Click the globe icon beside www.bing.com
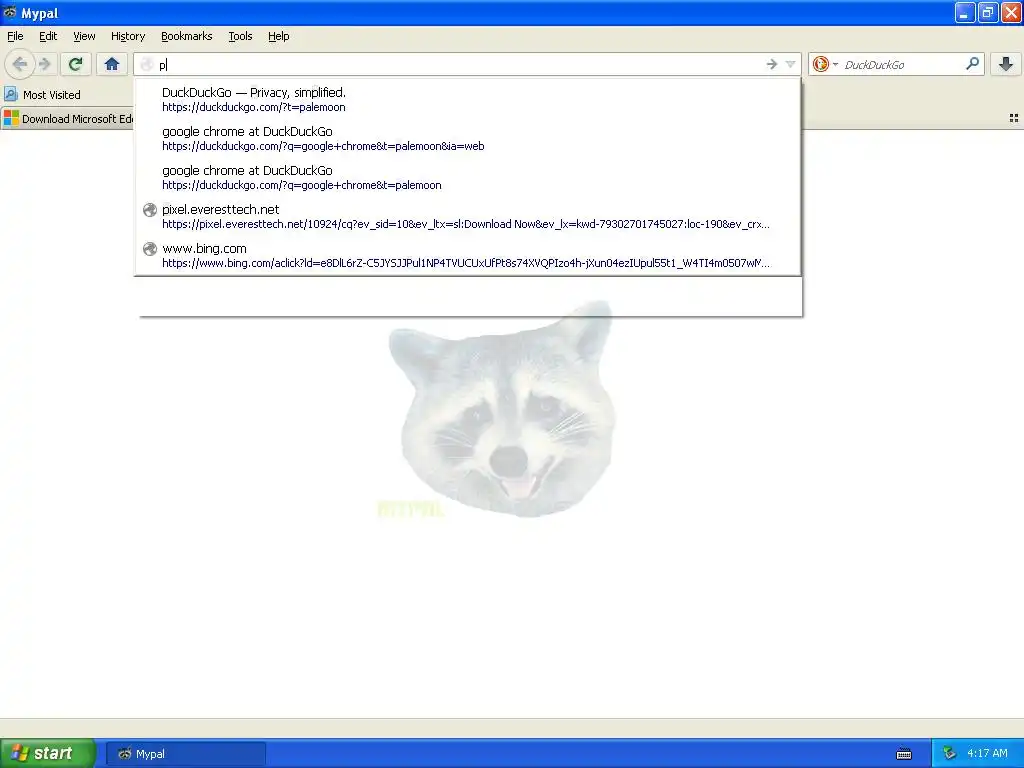The width and height of the screenshot is (1024, 768). pos(150,249)
